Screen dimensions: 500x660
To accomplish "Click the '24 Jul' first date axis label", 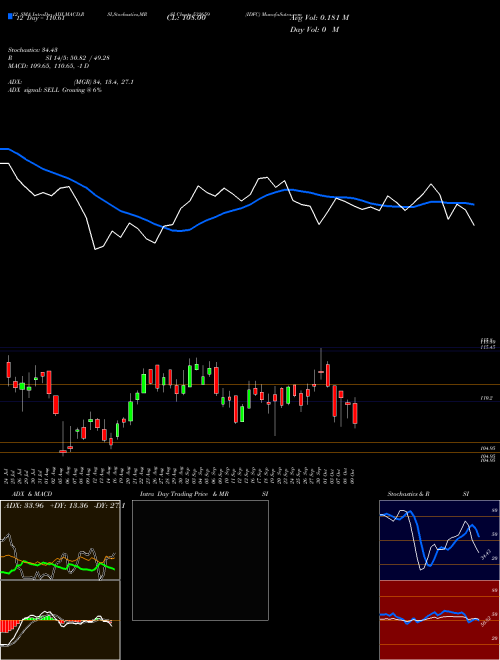I will click(8, 475).
